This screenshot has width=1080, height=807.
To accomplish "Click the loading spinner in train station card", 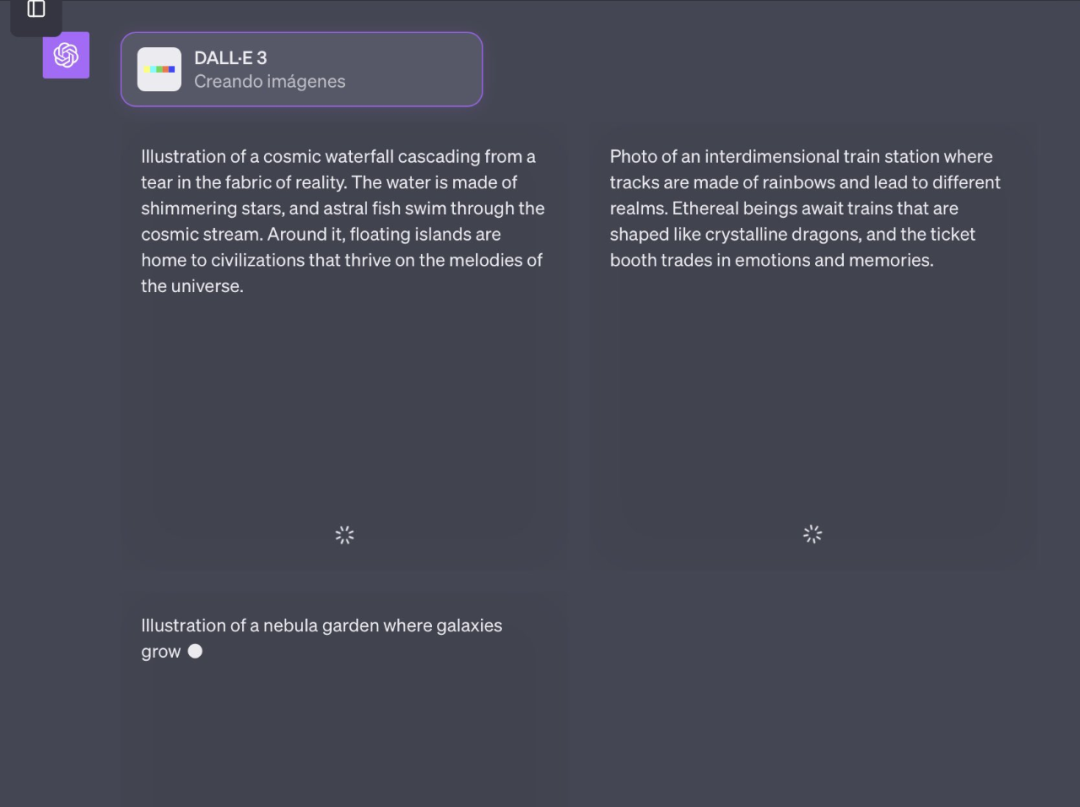I will click(813, 535).
